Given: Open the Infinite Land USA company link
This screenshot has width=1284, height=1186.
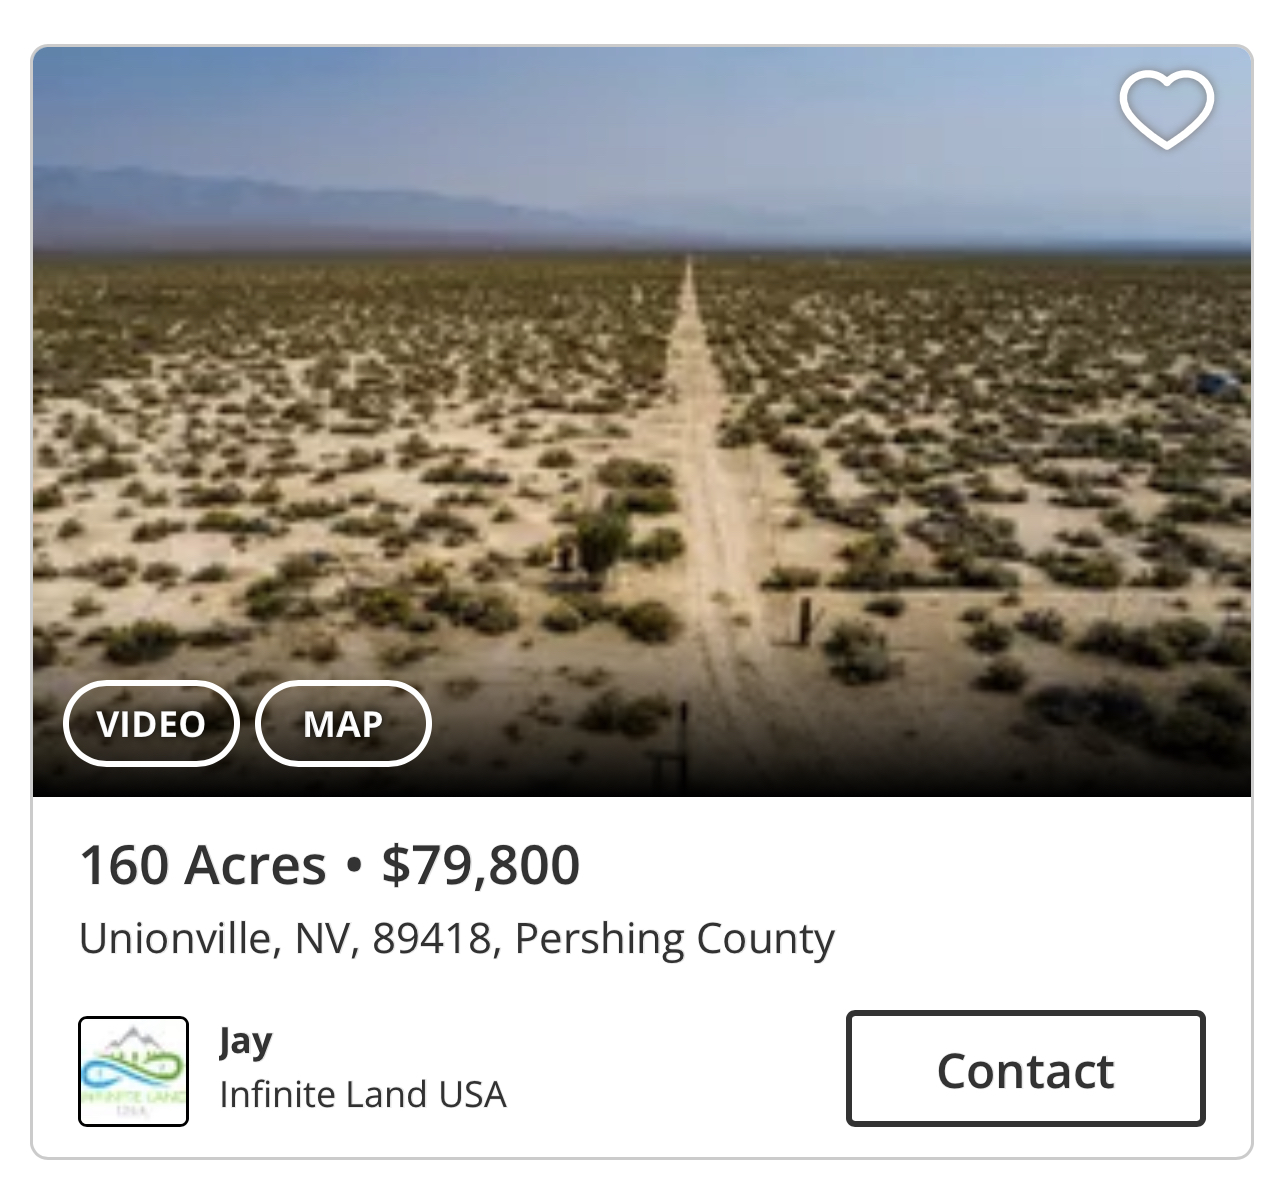Looking at the screenshot, I should pyautogui.click(x=363, y=1095).
